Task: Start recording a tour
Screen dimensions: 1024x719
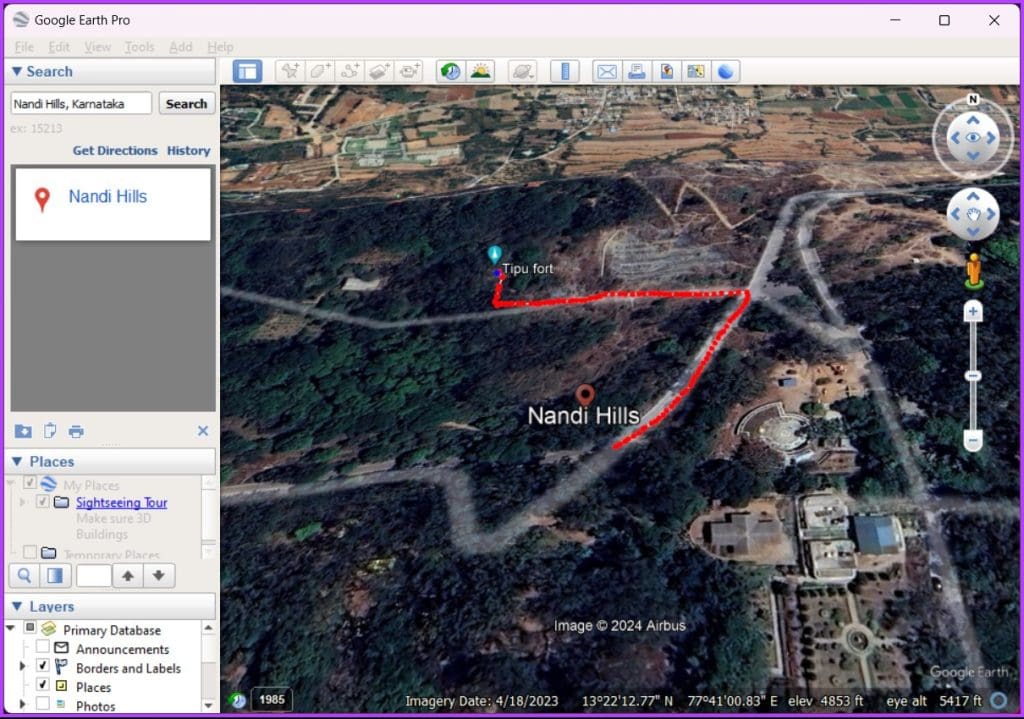Action: [408, 71]
